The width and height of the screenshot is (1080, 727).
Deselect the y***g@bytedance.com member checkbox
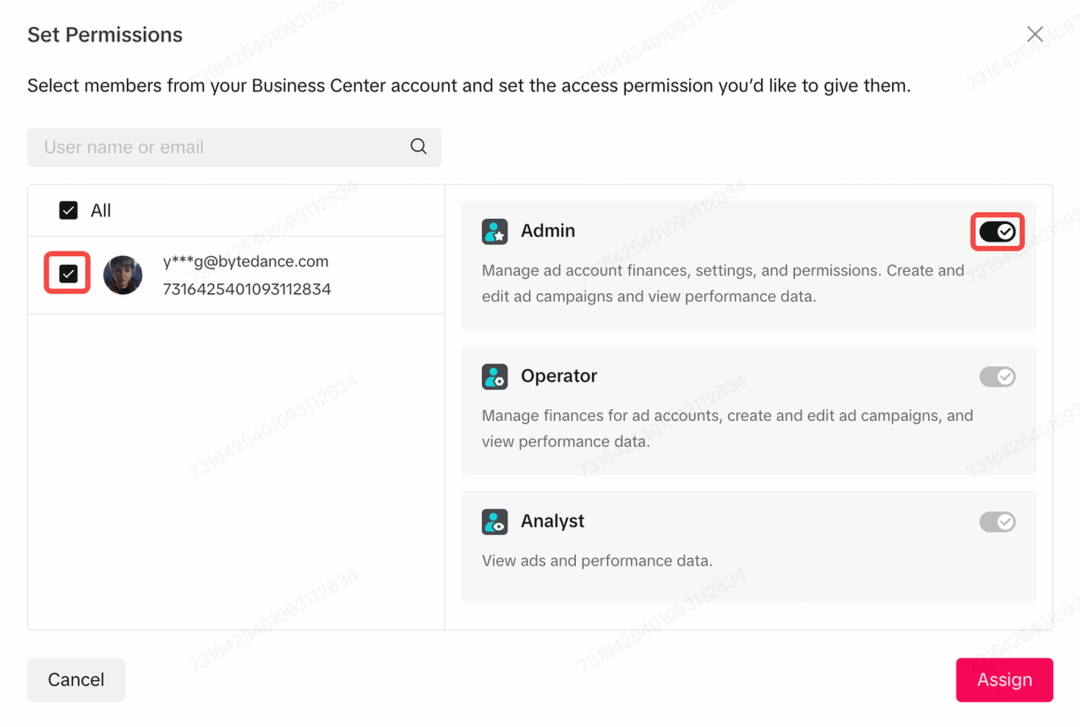coord(68,274)
